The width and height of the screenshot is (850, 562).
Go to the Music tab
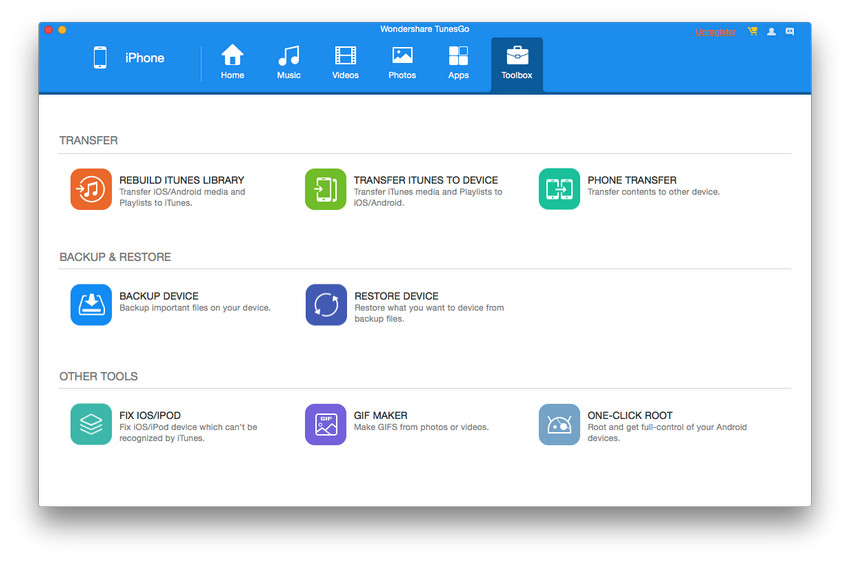pos(289,62)
